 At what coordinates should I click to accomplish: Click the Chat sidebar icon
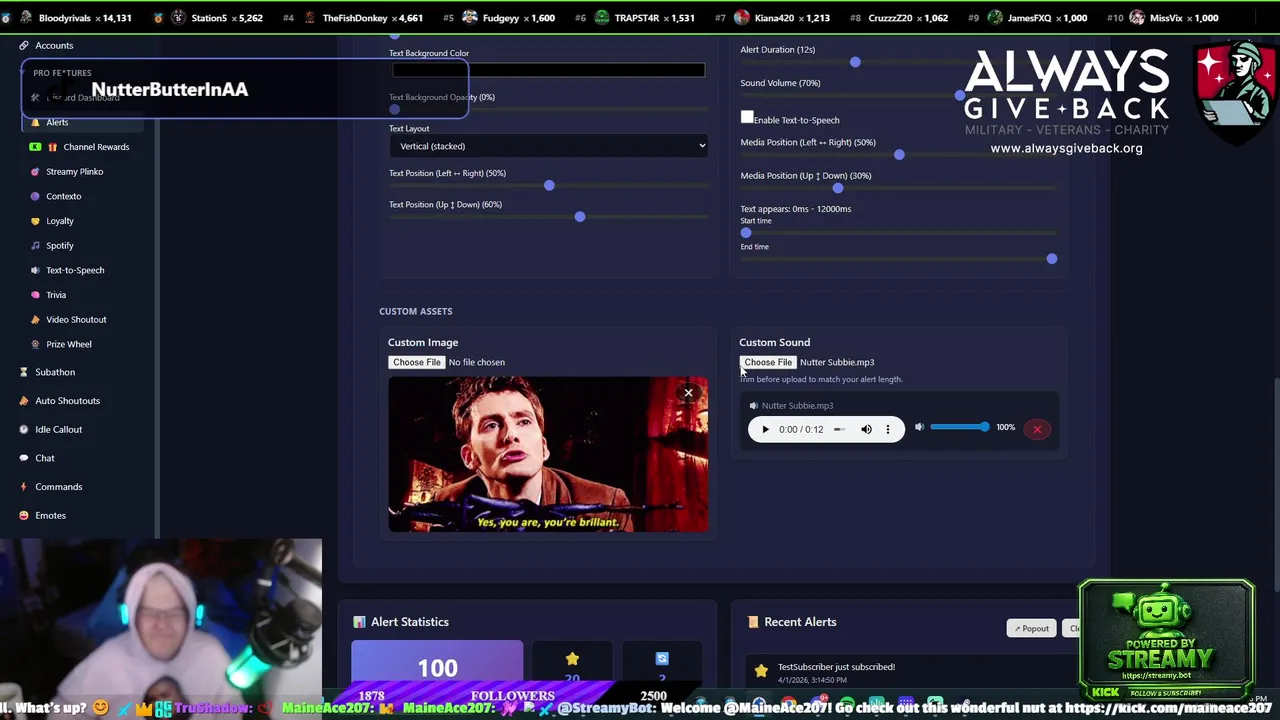click(x=24, y=458)
